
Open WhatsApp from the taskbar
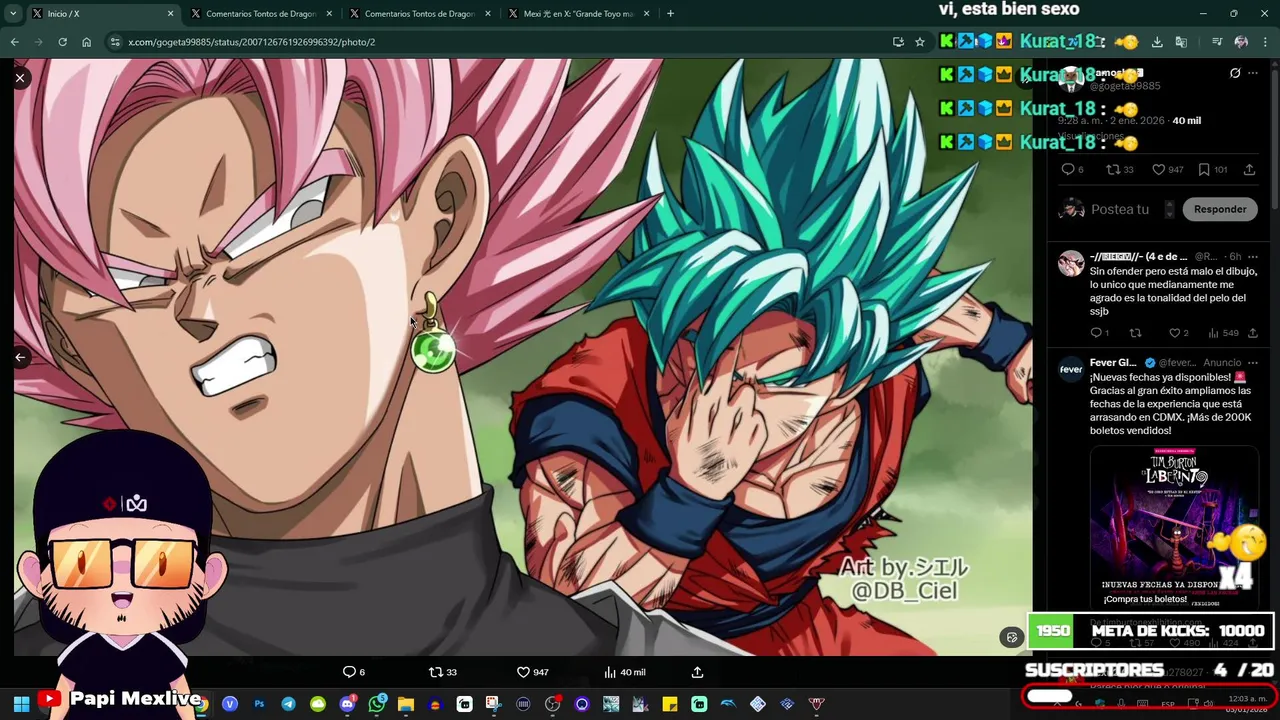[x=377, y=704]
